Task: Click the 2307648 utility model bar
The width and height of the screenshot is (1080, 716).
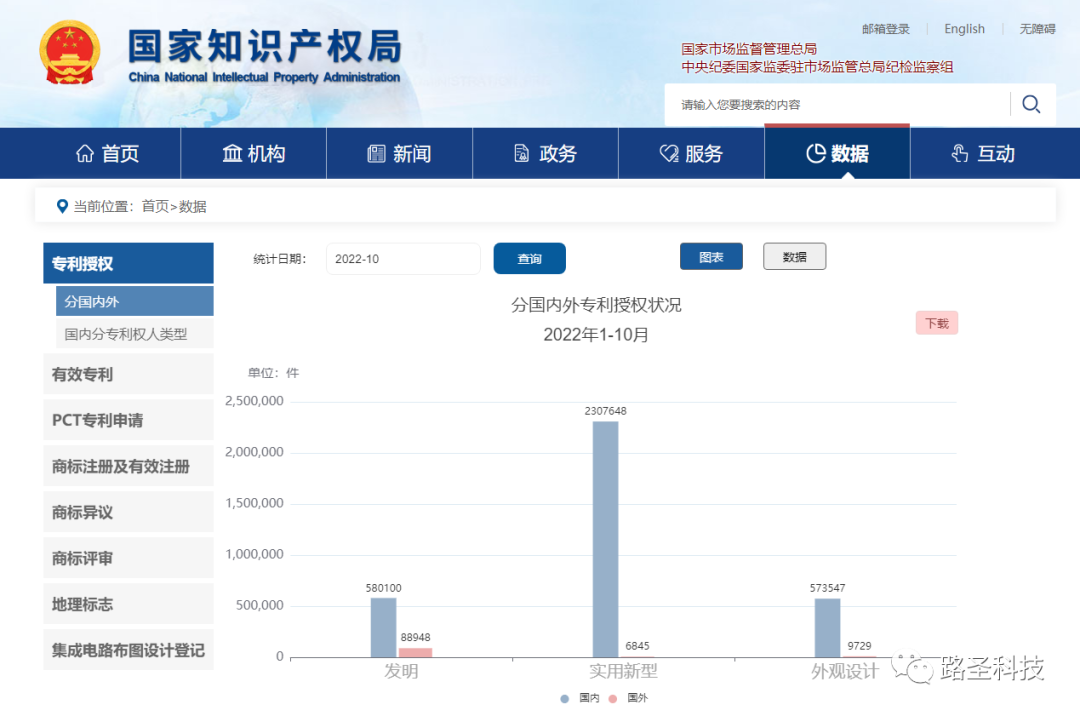Action: (605, 538)
